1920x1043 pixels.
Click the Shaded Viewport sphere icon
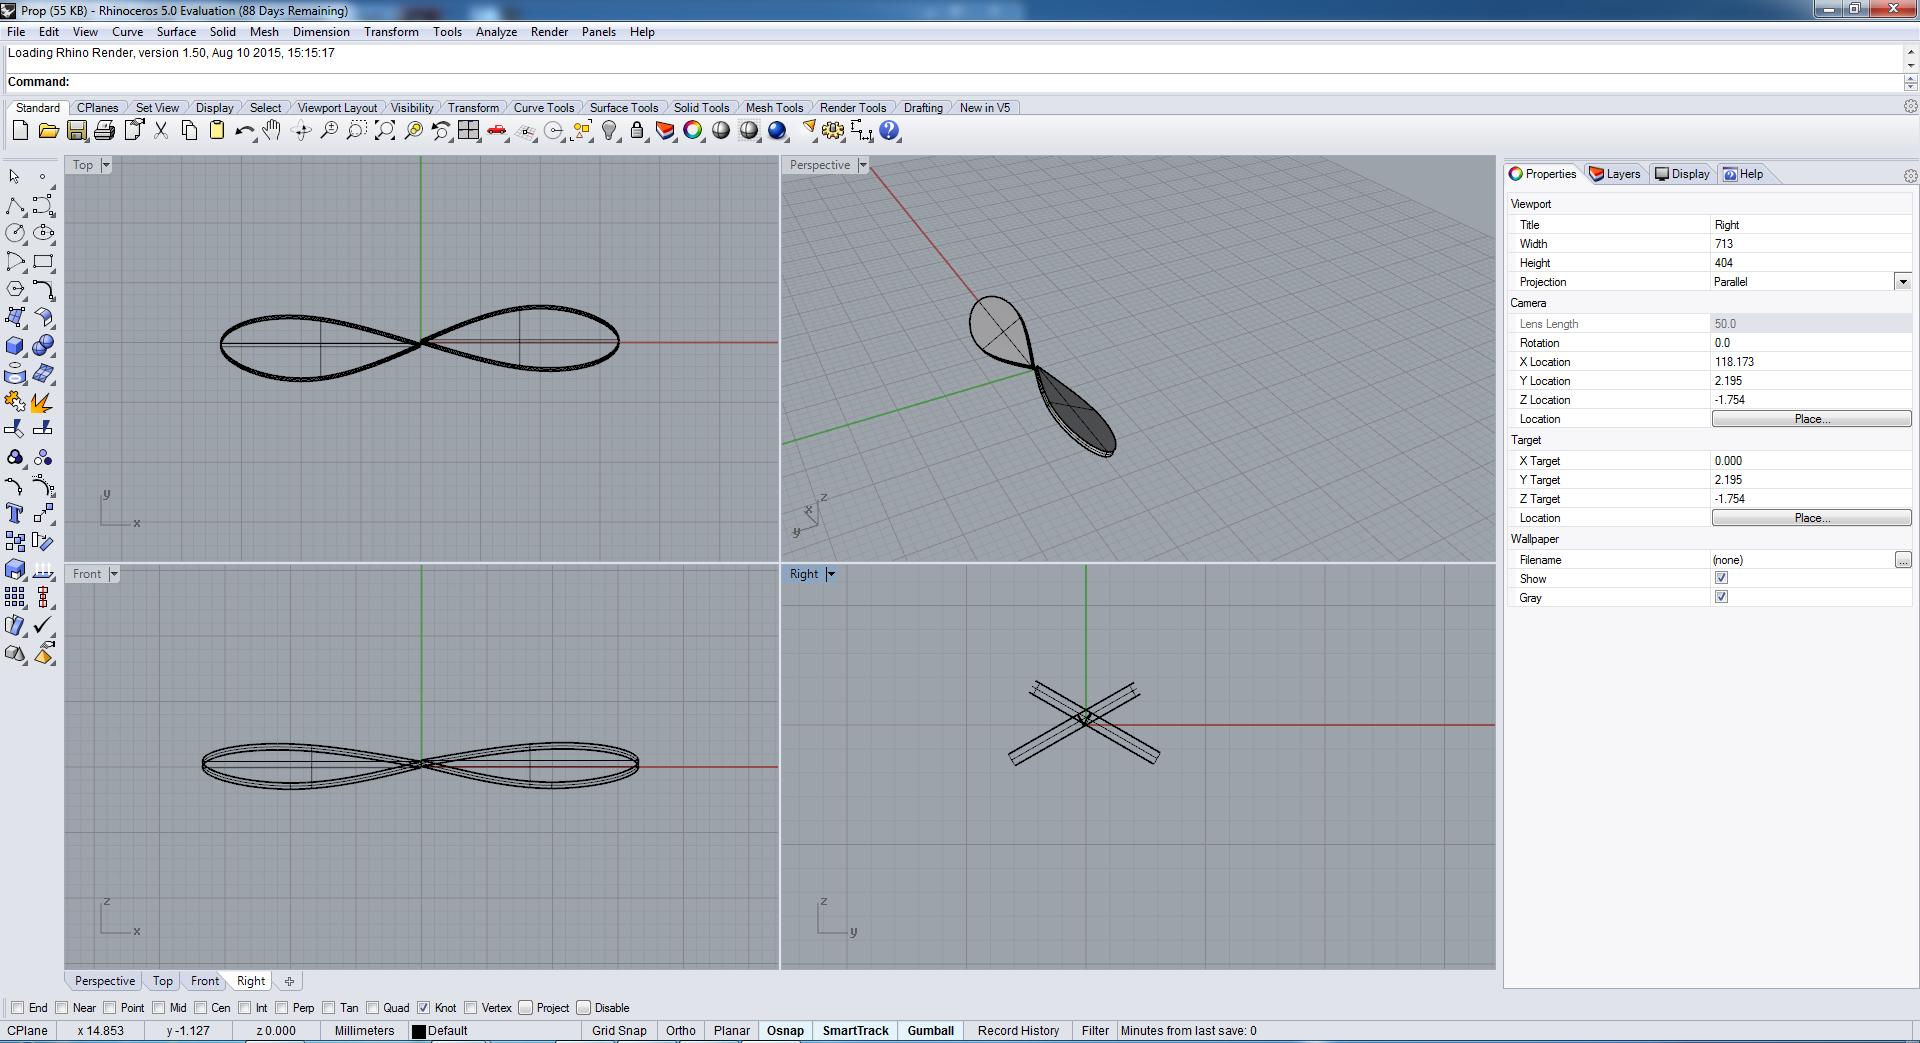[721, 131]
